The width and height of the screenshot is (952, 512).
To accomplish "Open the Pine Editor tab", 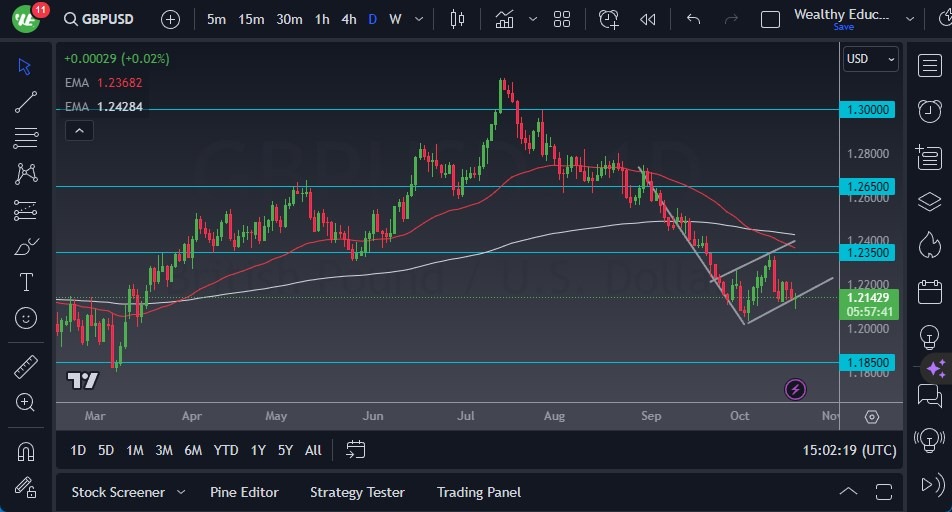I will (244, 492).
